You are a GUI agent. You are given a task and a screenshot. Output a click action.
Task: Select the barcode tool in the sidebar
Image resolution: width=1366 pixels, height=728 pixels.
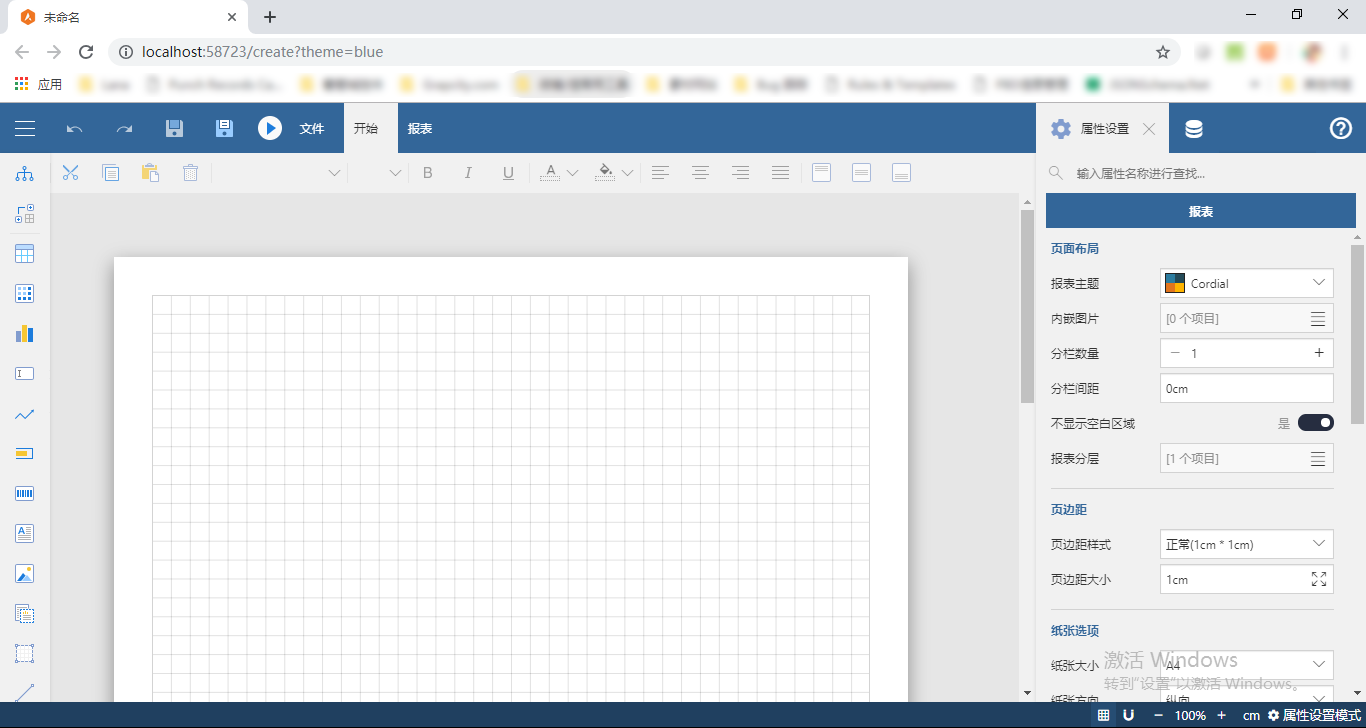coord(25,494)
